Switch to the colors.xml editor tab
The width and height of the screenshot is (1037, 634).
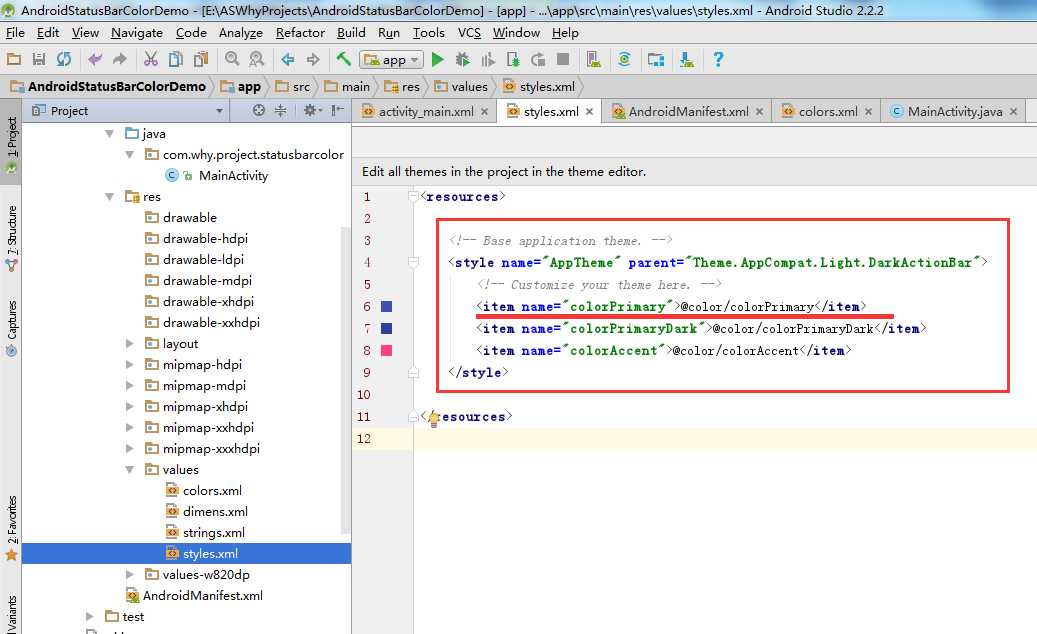coord(827,111)
